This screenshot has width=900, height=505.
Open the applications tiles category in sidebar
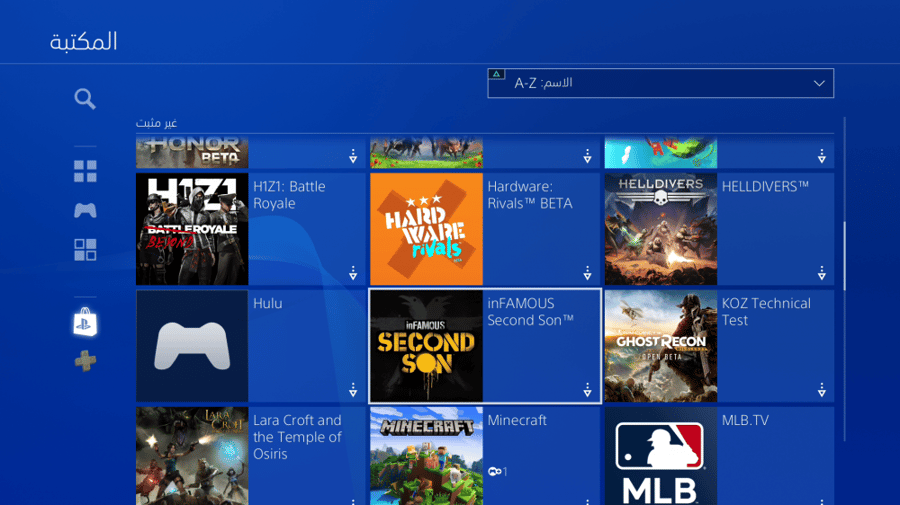point(85,250)
